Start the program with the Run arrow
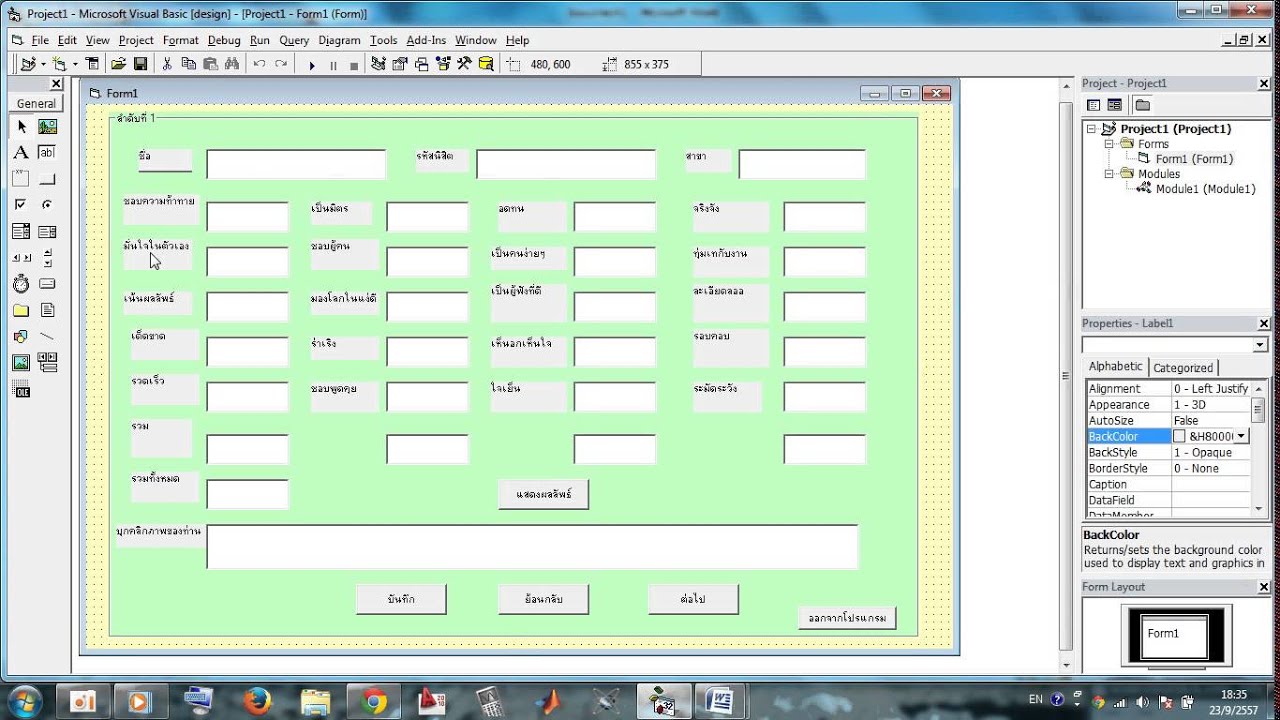Screen dimensions: 1280x720 pos(312,65)
